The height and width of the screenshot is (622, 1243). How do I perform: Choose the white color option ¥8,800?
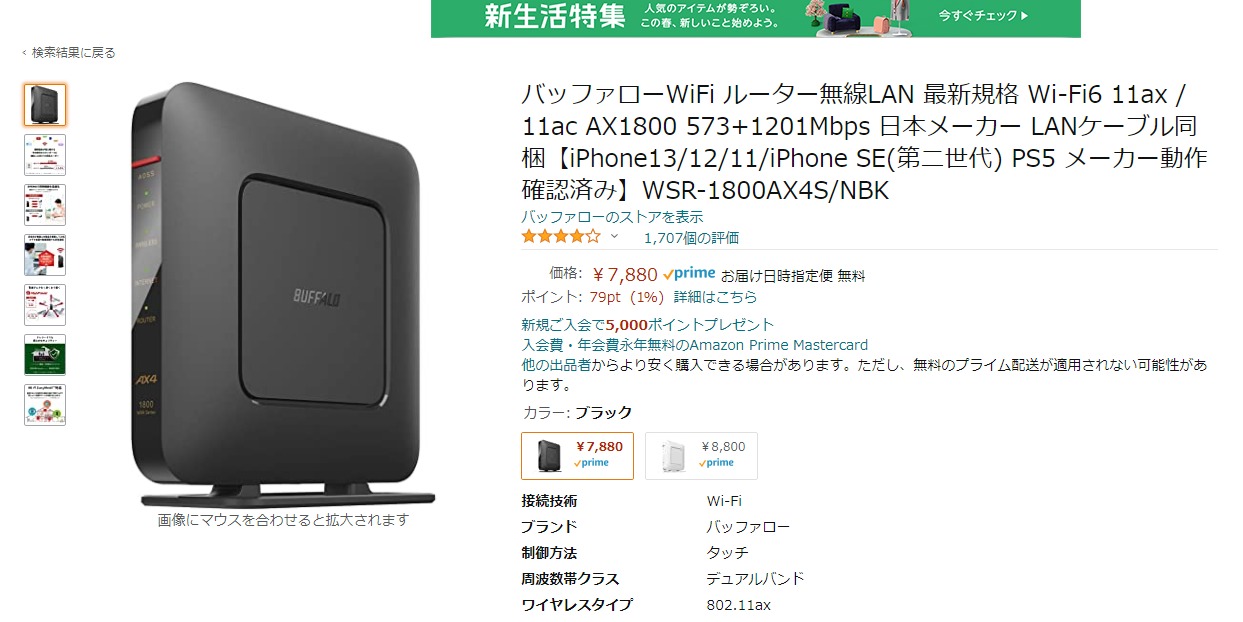(x=701, y=455)
